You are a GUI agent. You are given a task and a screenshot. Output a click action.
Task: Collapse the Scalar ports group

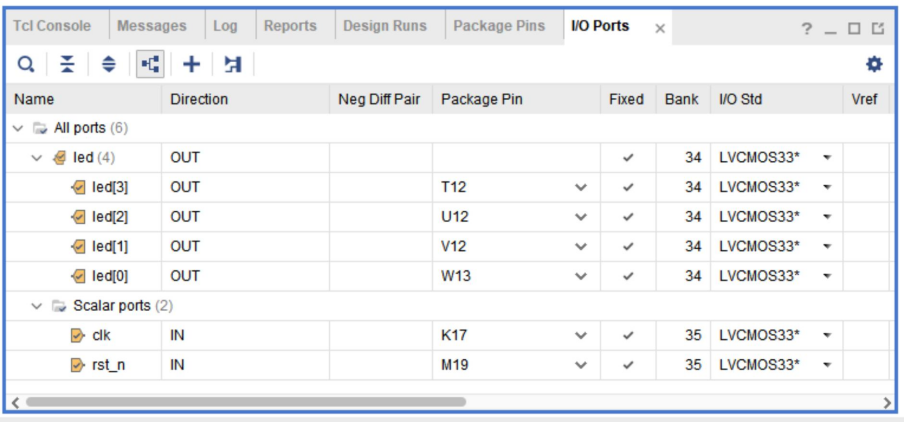point(37,306)
